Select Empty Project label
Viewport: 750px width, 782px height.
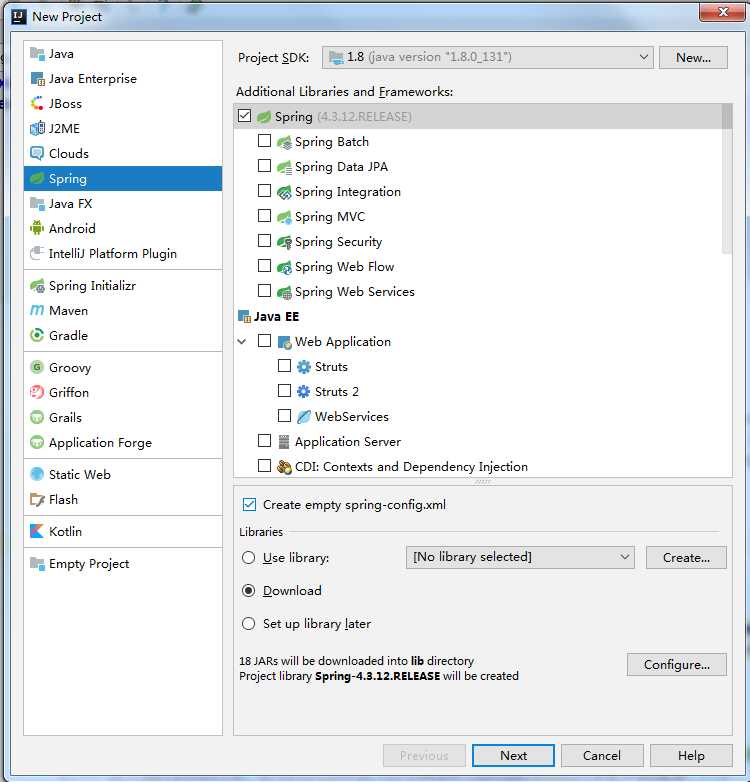tap(89, 564)
